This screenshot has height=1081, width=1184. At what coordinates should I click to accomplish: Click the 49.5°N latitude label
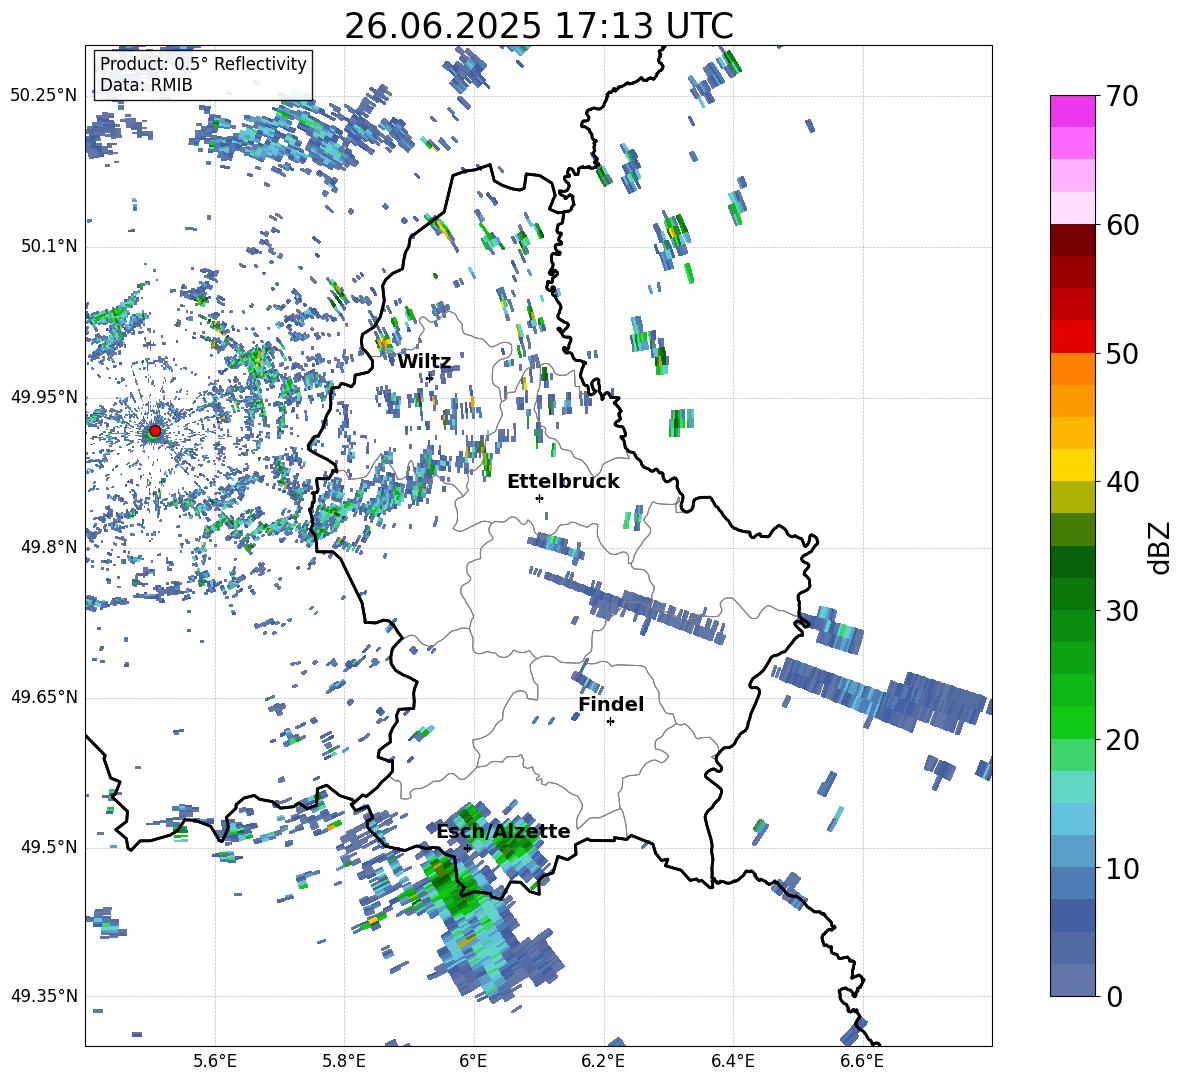click(x=49, y=847)
